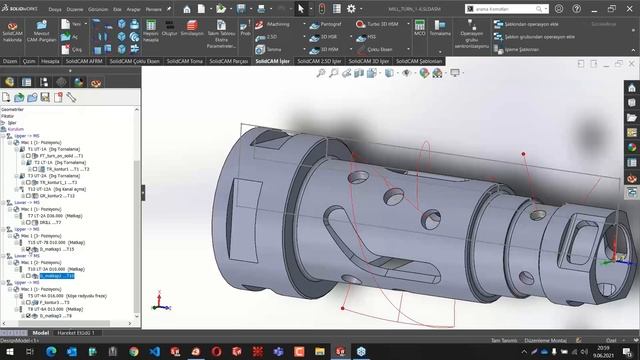
Task: Click the Print icon in title toolbar
Action: click(x=261, y=9)
